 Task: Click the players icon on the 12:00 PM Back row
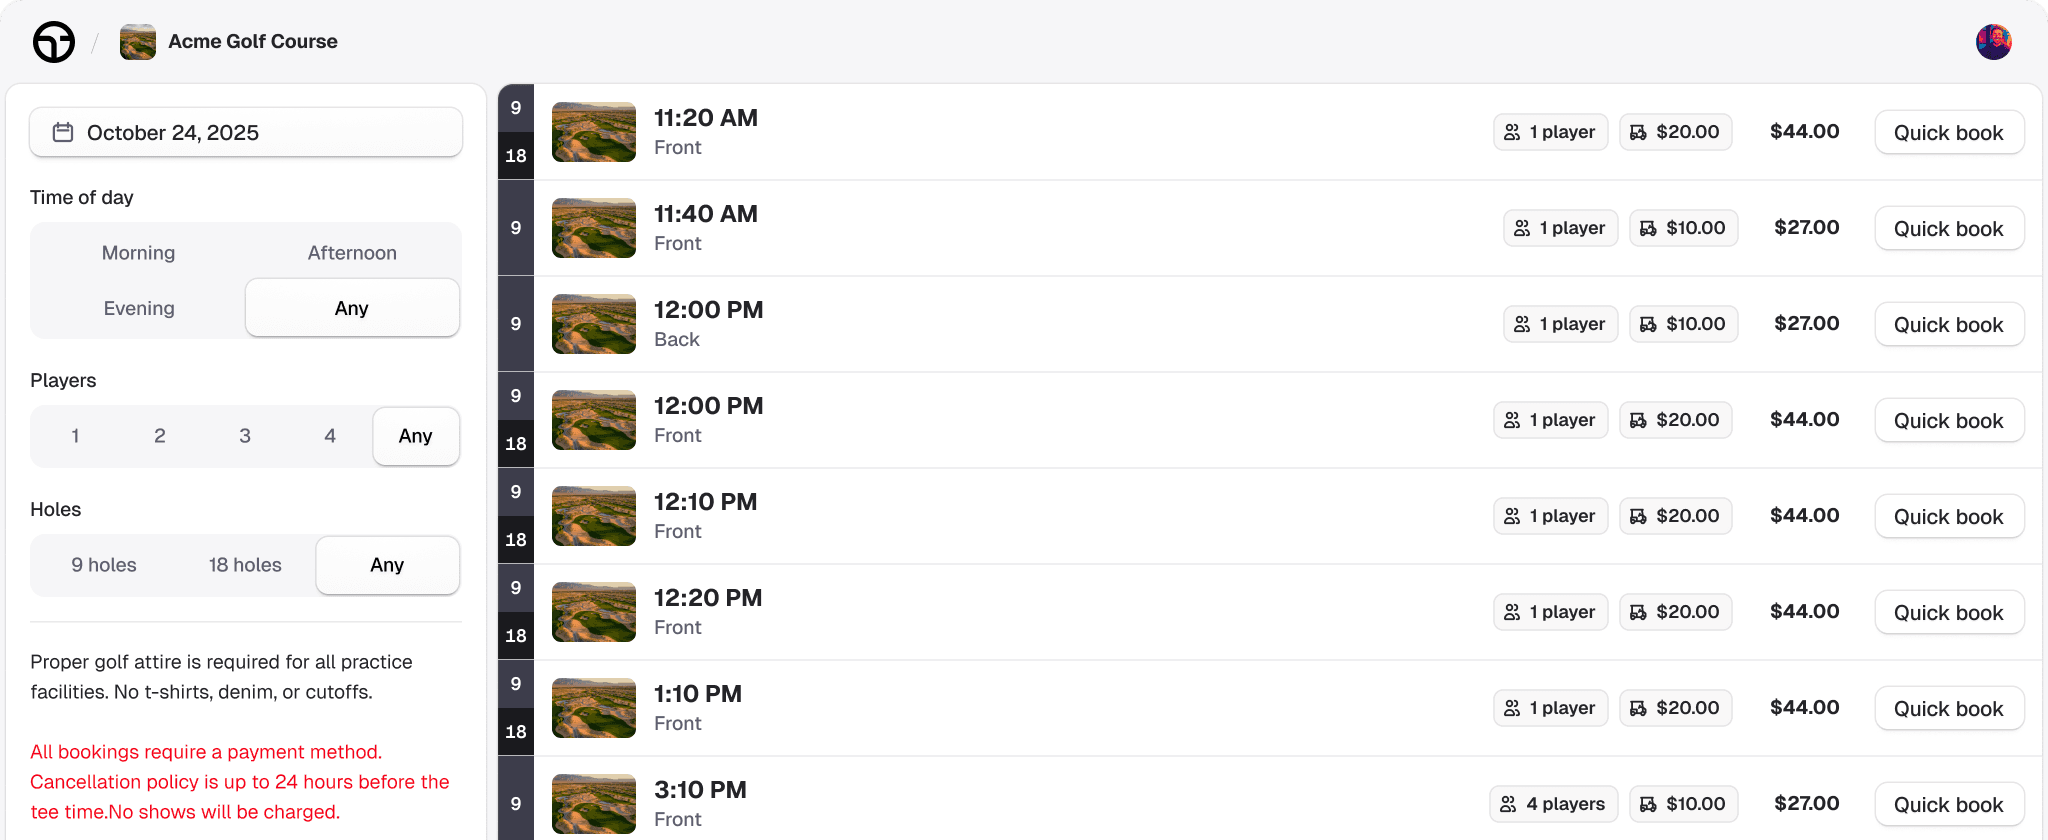(x=1522, y=323)
